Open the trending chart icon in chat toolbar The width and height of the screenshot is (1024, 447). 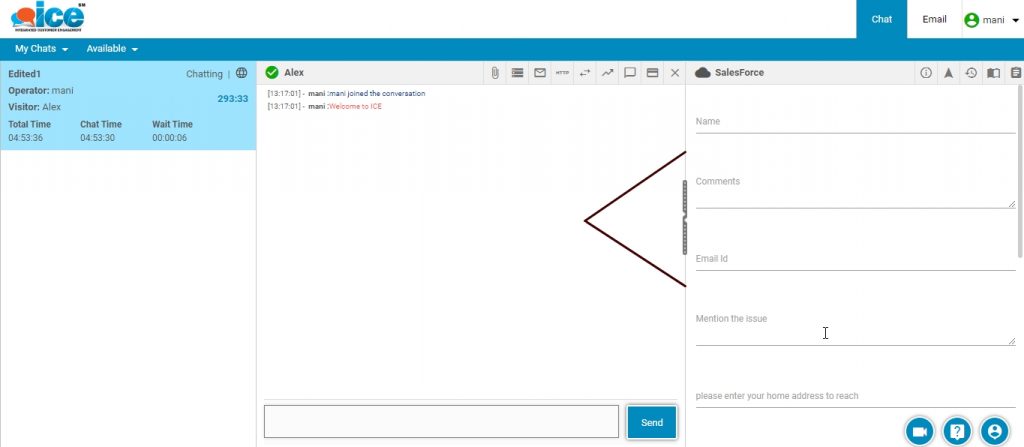(607, 73)
